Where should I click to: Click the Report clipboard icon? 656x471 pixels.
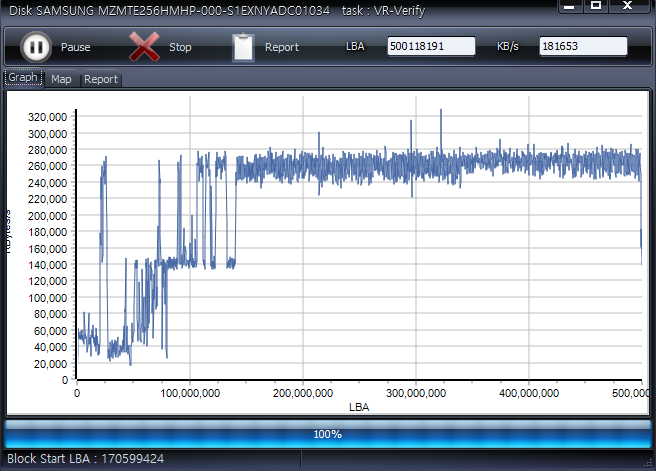point(243,47)
